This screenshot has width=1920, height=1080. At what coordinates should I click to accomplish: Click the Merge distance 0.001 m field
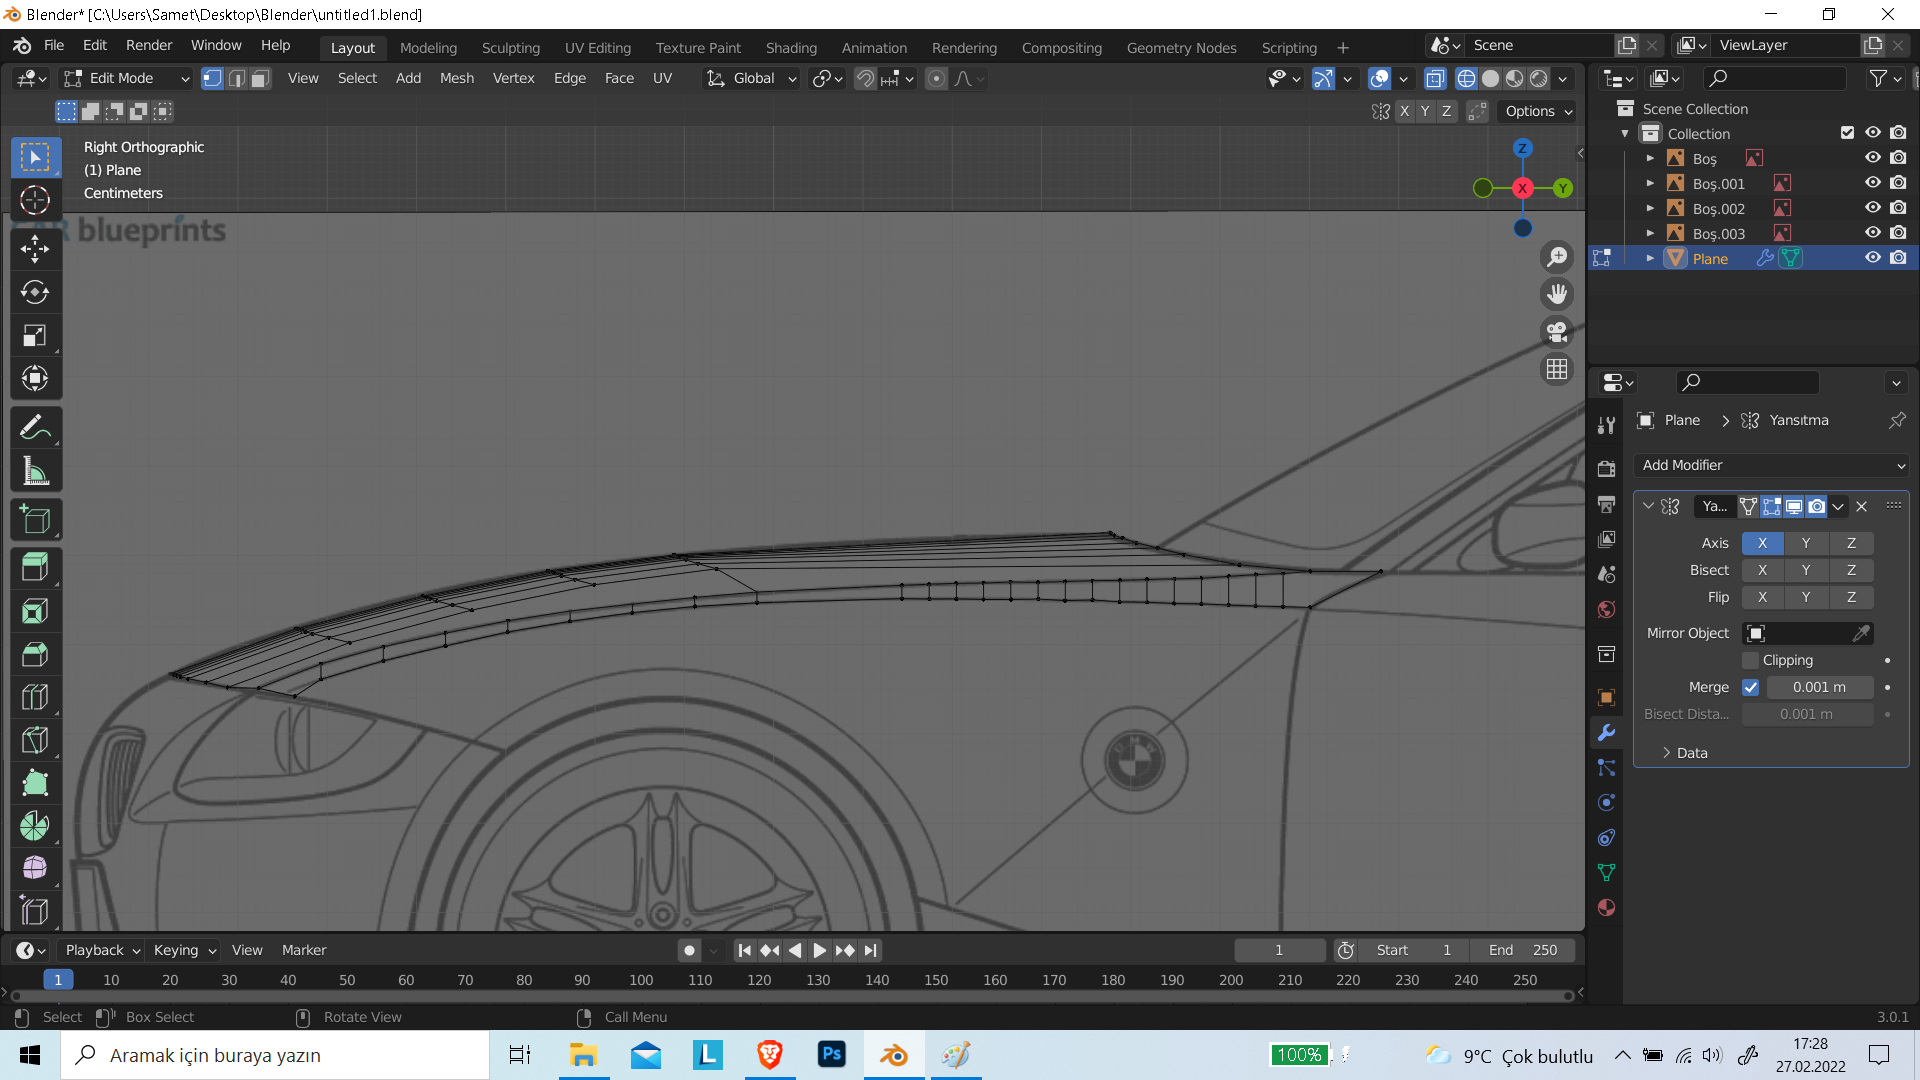[x=1818, y=687]
